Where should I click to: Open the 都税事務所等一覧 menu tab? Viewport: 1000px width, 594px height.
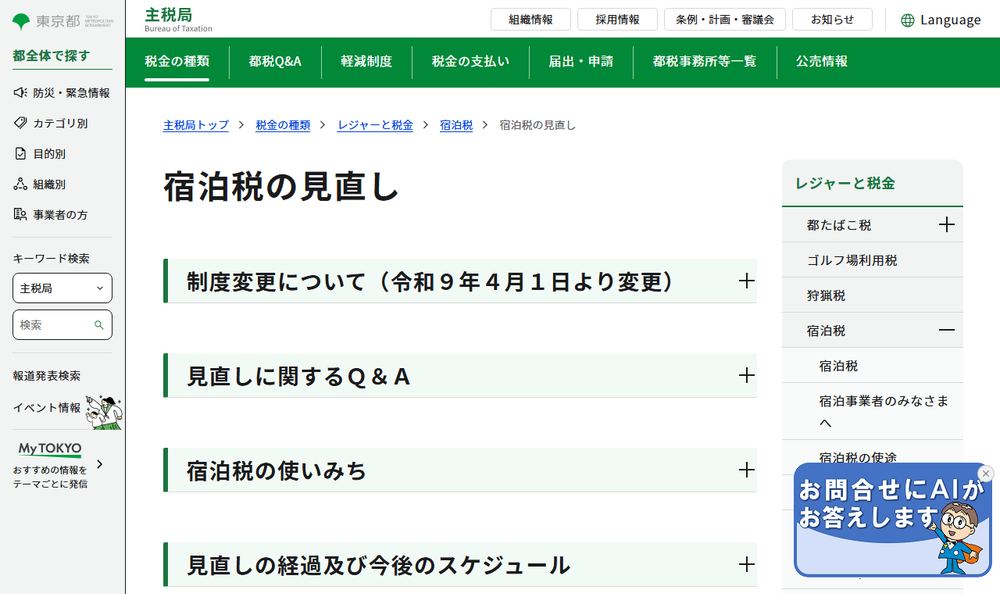pos(704,61)
